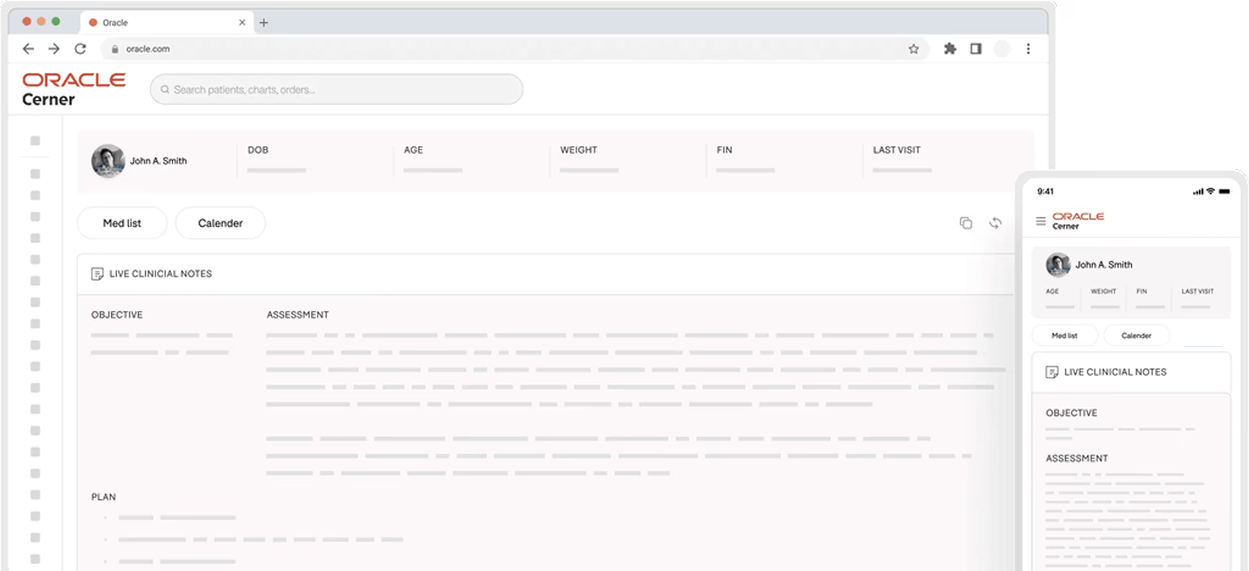Select the Oracle browser tab
The height and width of the screenshot is (571, 1249).
(x=160, y=22)
